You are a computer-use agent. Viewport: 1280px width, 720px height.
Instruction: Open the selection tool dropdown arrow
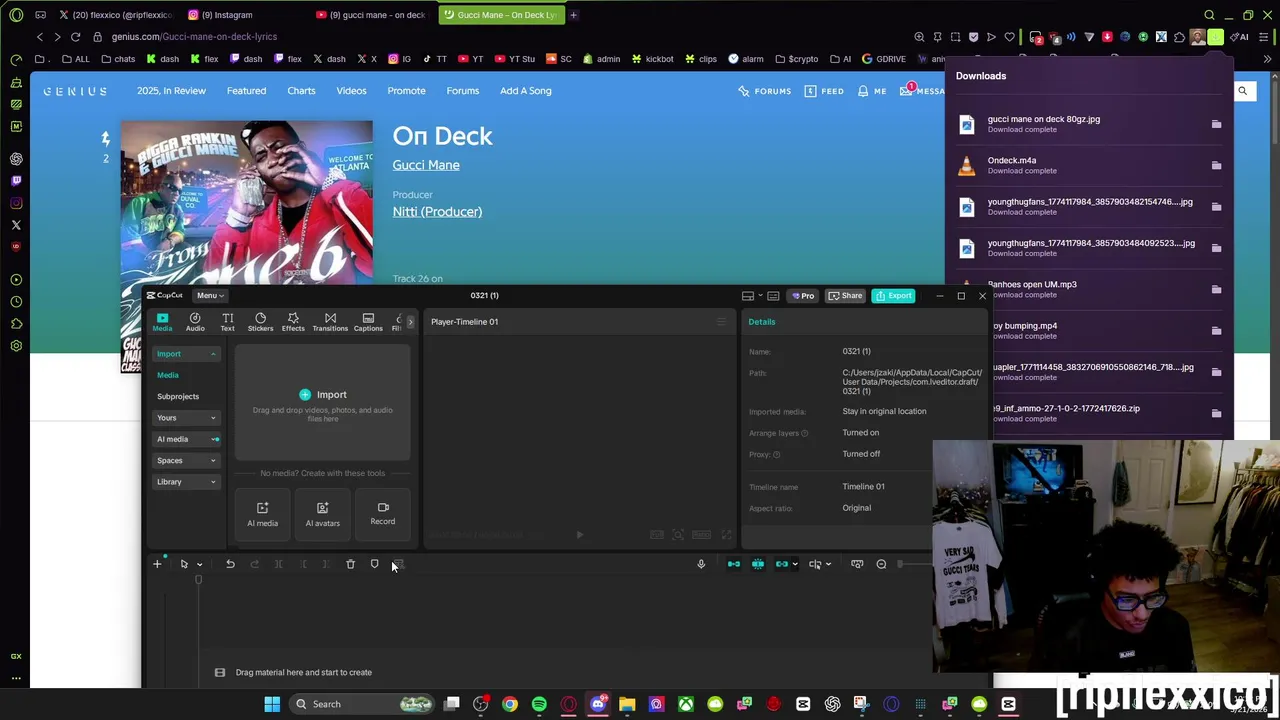click(199, 565)
